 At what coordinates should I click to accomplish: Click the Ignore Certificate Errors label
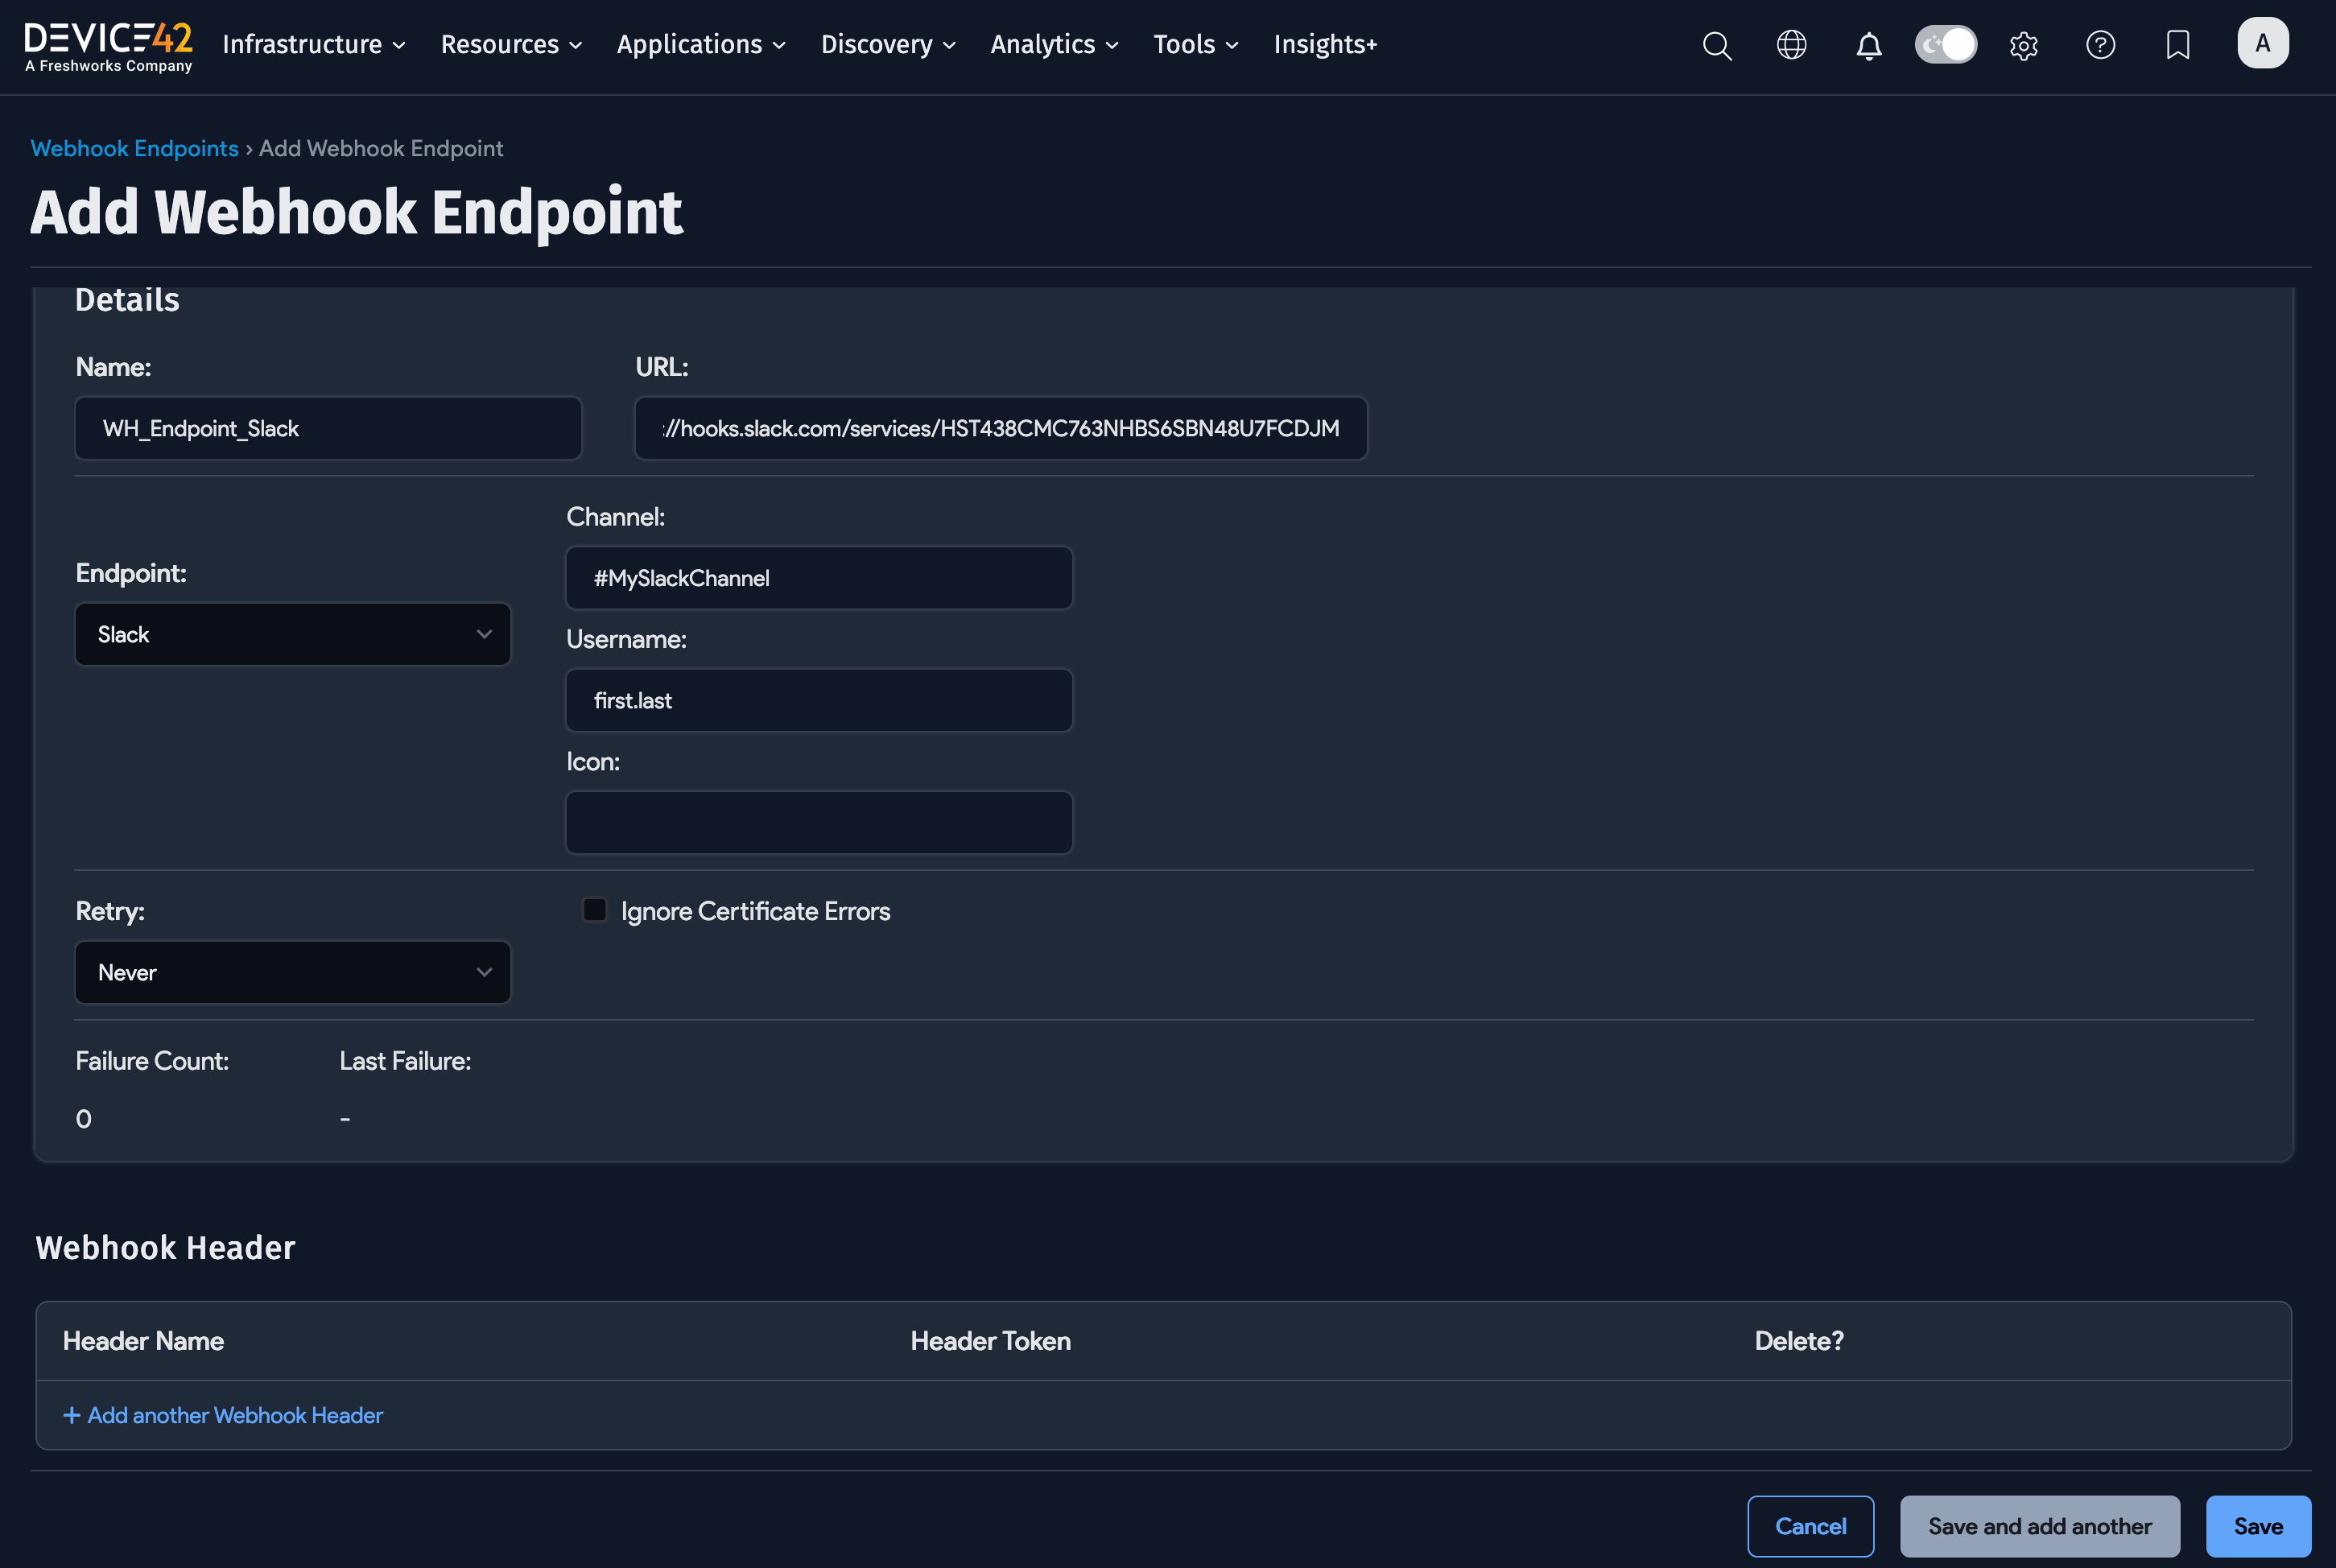tap(755, 911)
